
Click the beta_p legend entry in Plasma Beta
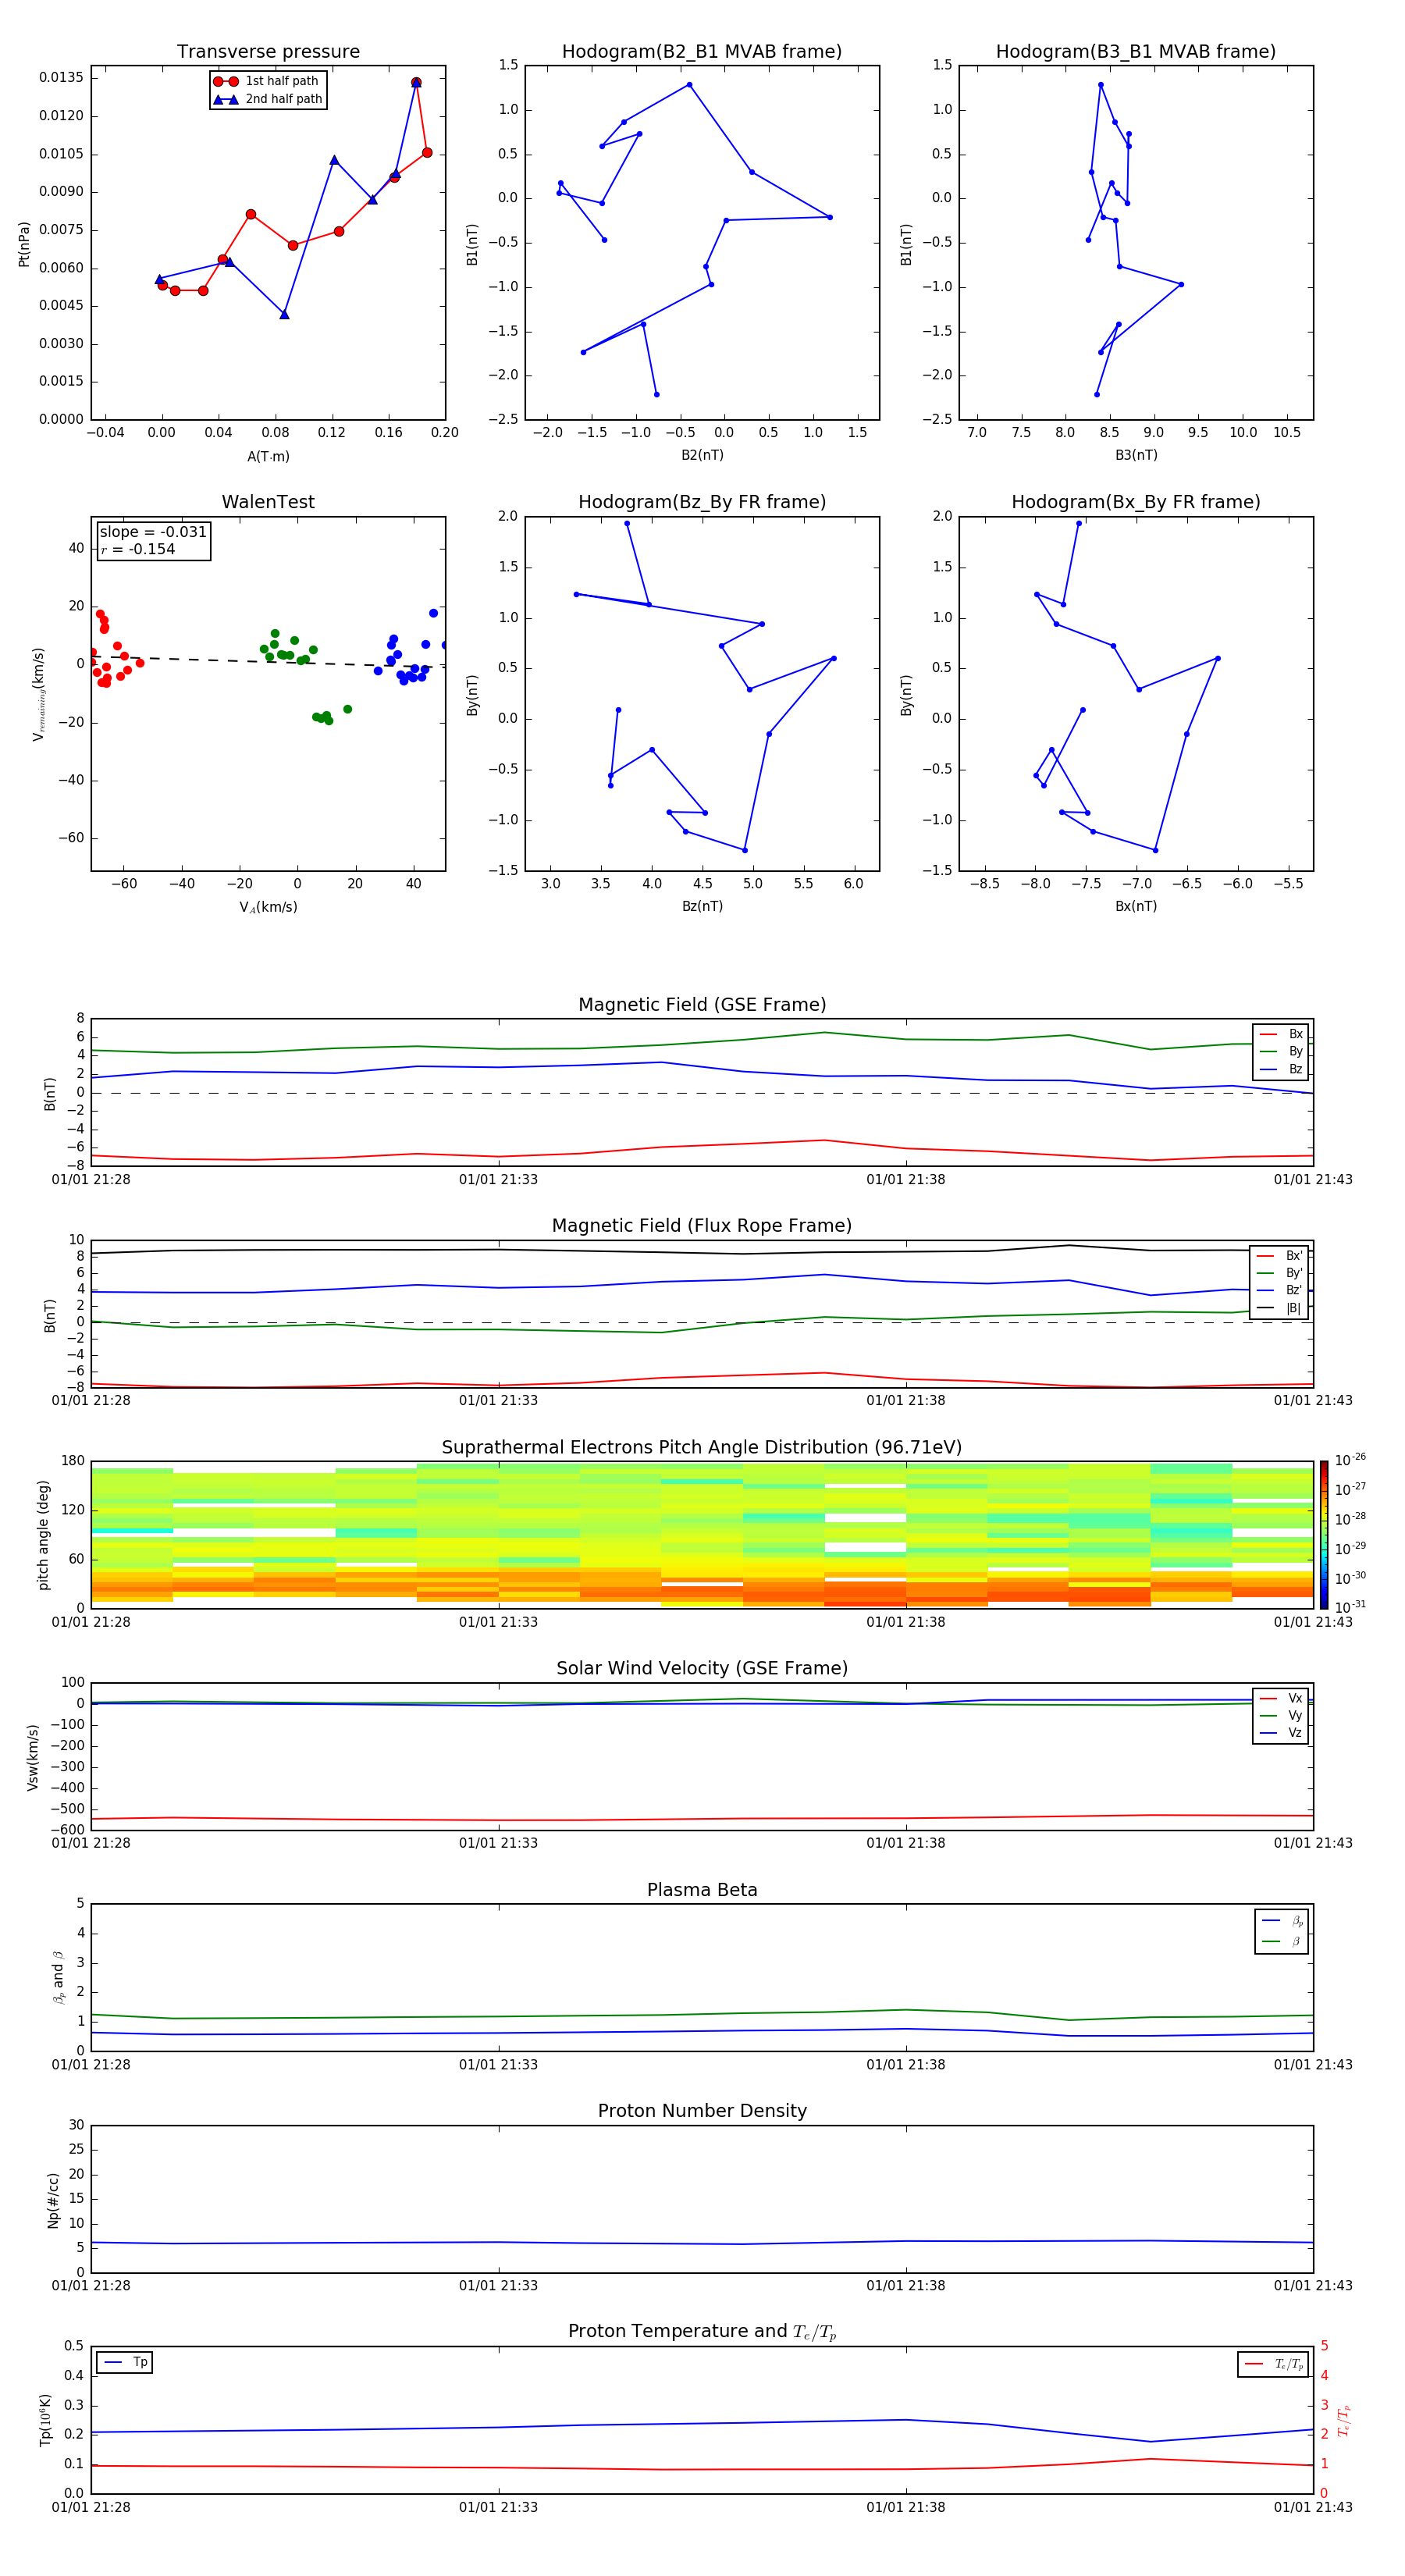tap(1282, 1921)
